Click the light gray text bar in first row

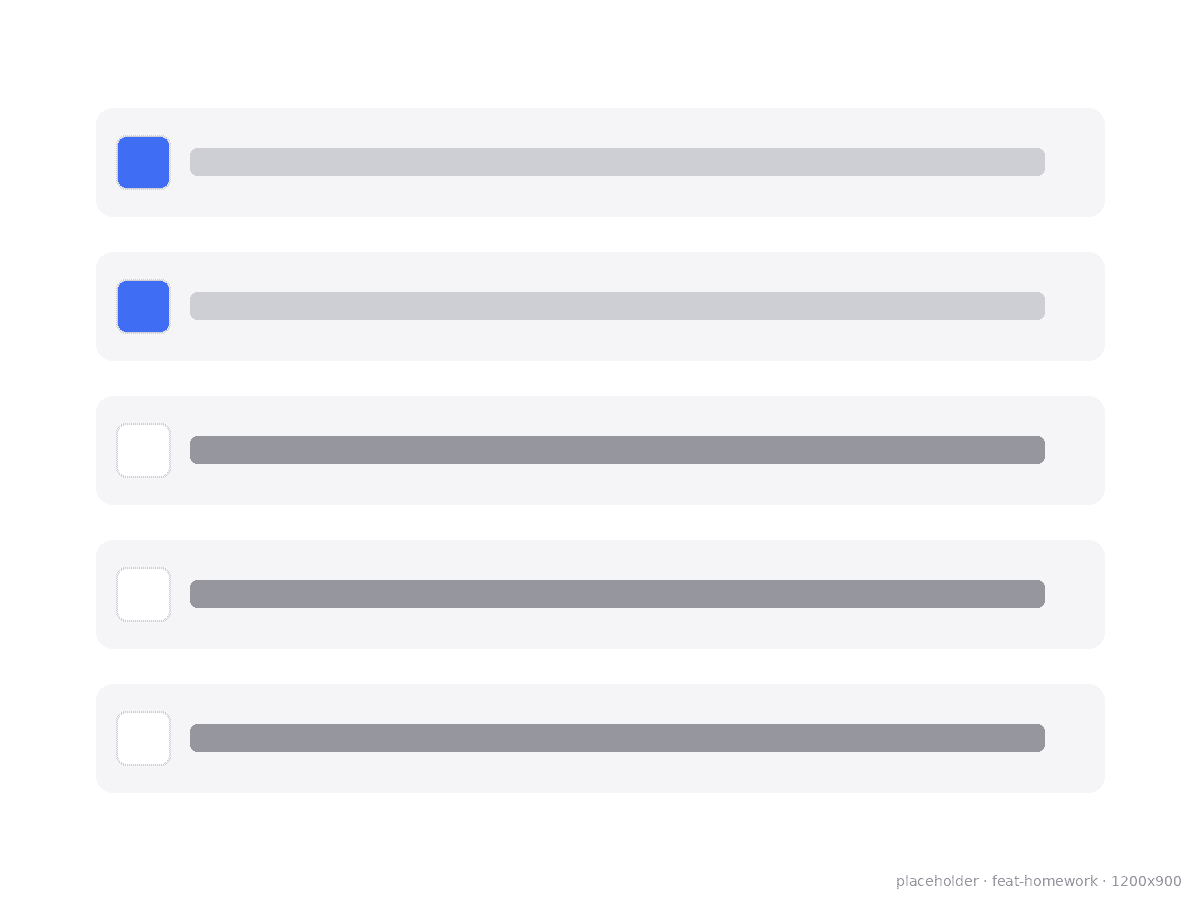pyautogui.click(x=617, y=162)
